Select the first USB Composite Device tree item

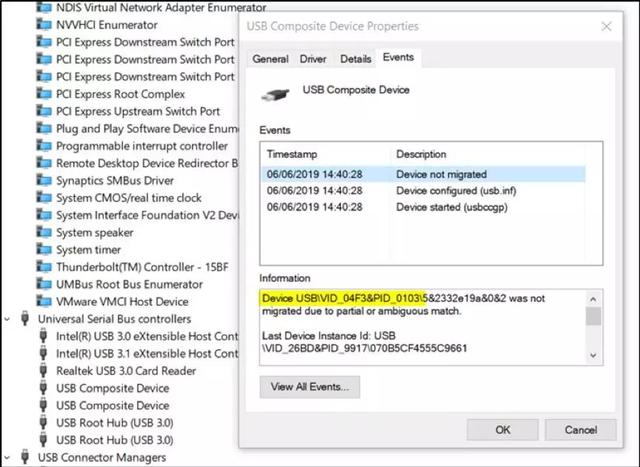pyautogui.click(x=113, y=388)
